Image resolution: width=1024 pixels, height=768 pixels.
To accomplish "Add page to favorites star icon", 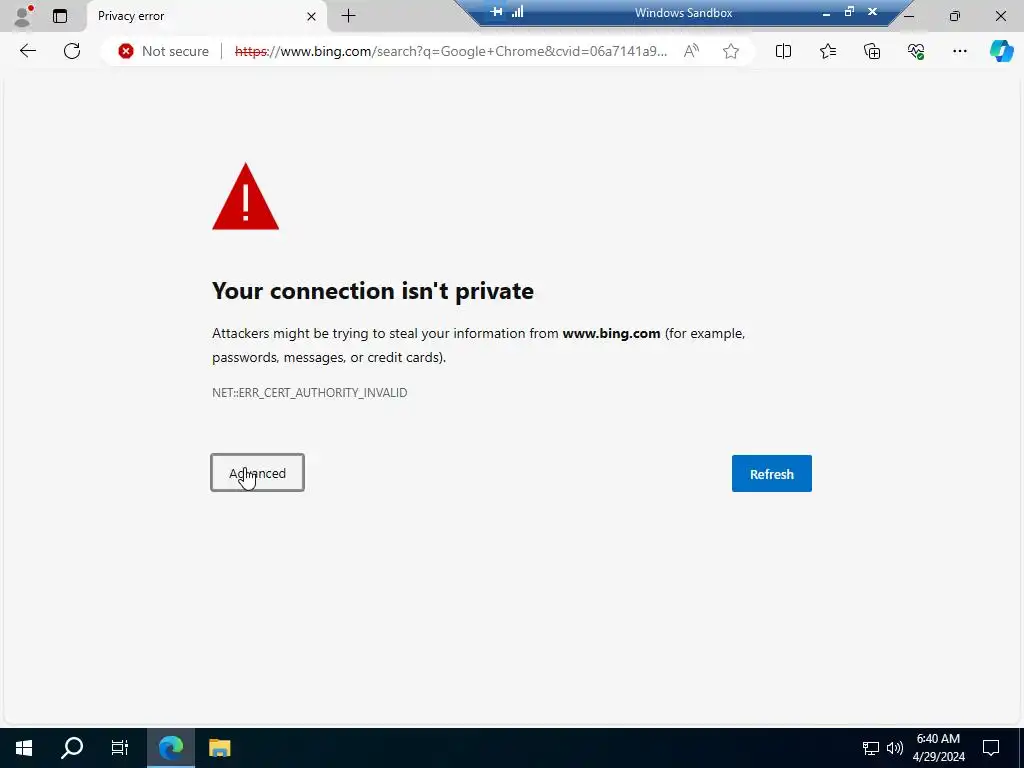I will (x=731, y=51).
